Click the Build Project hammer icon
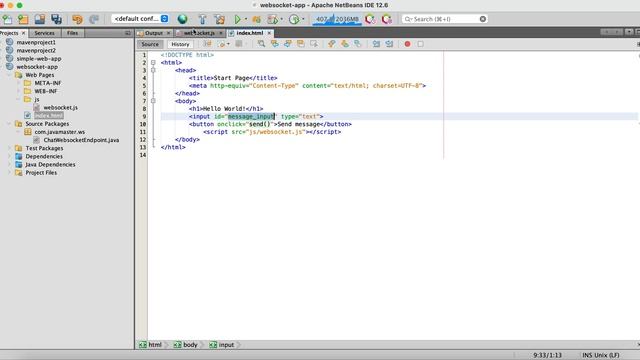The width and height of the screenshot is (640, 360). 202,19
